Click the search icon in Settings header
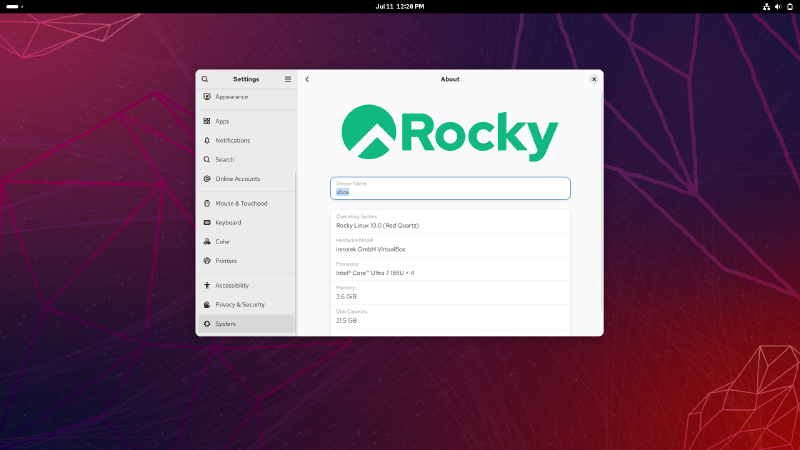Screen dimensions: 800x450 [x=205, y=79]
